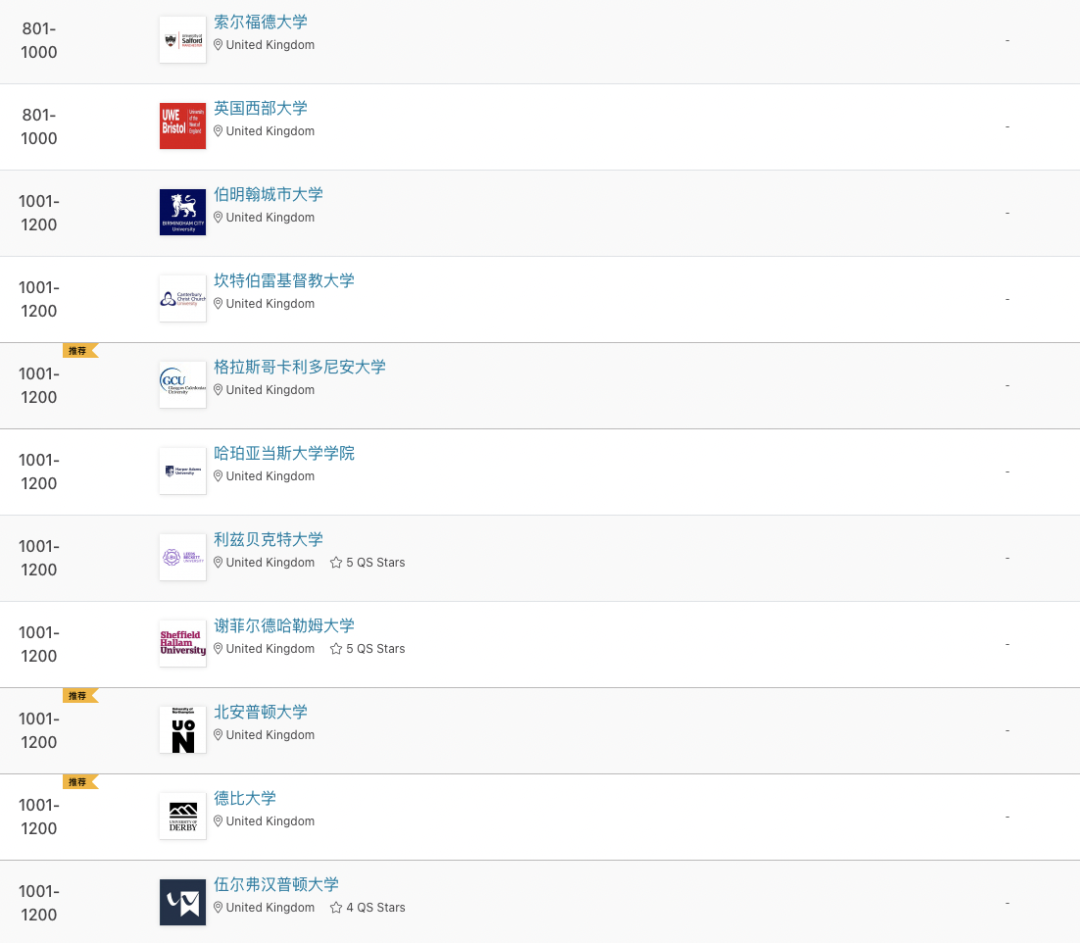Open 英国西部大学 university page
This screenshot has width=1080, height=943.
coord(260,108)
